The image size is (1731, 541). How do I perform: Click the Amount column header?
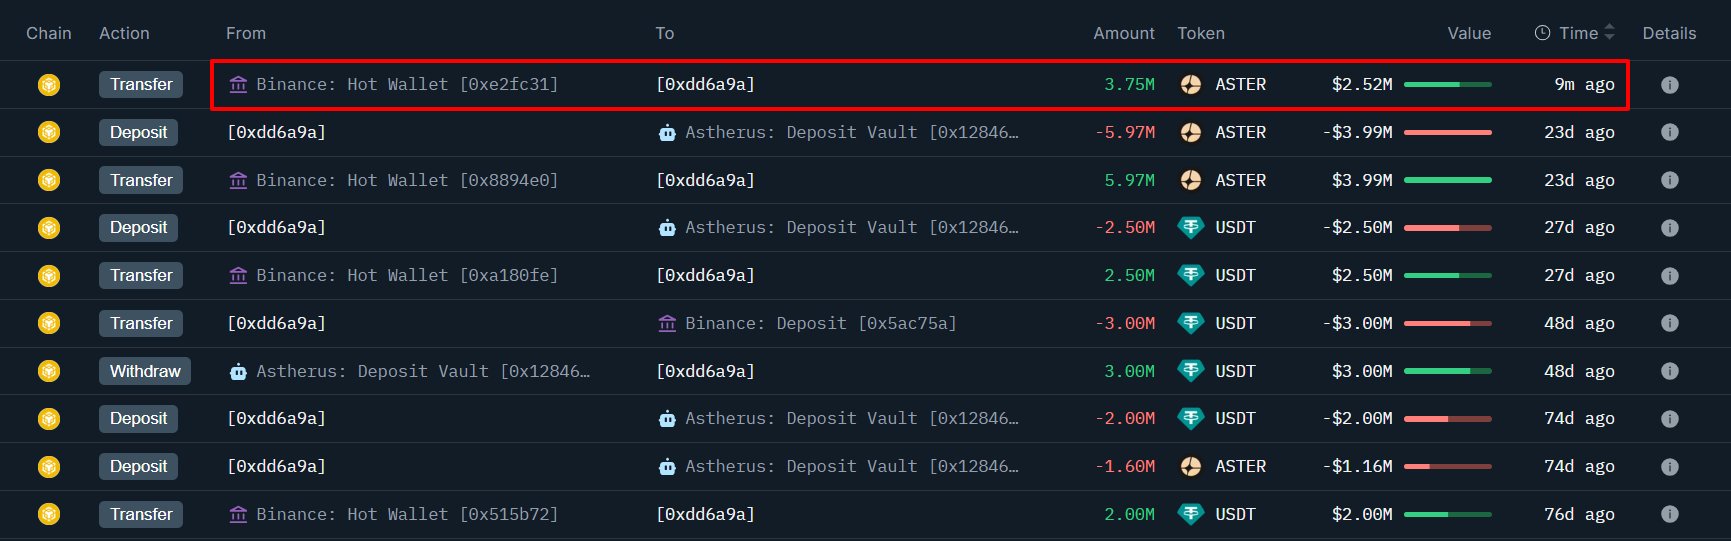click(x=1124, y=33)
